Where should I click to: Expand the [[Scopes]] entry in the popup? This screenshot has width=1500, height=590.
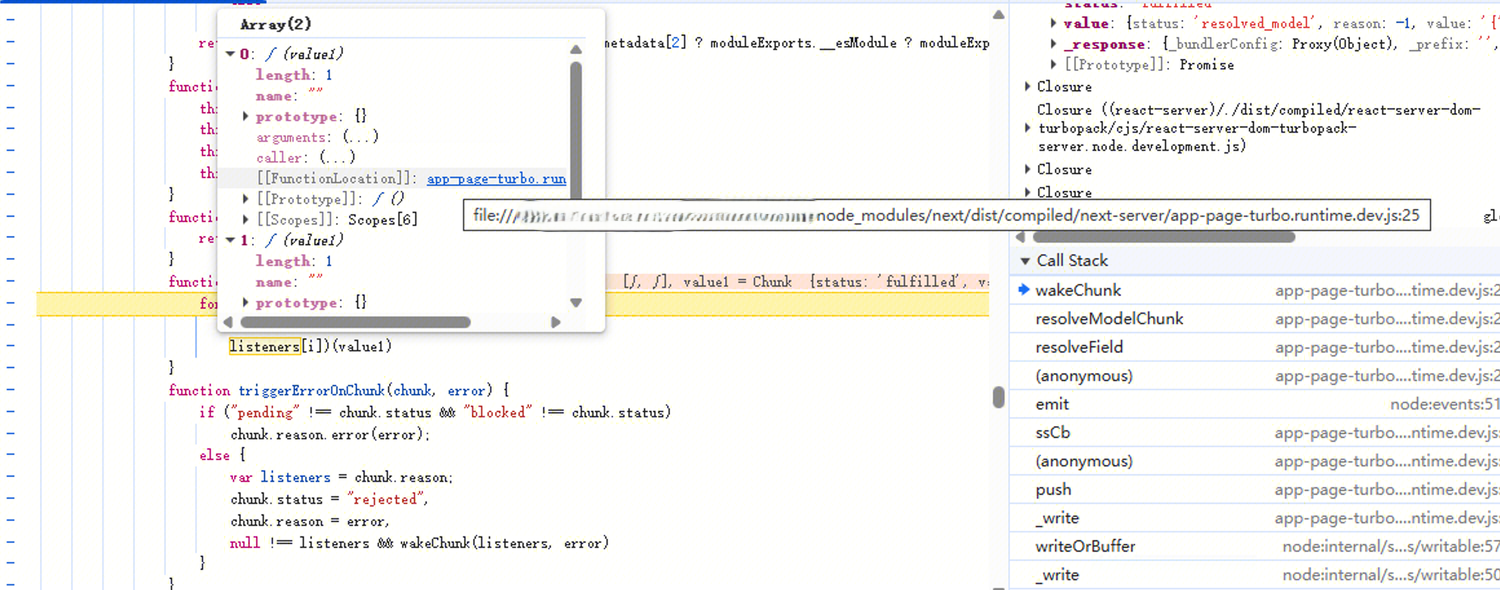[x=246, y=220]
